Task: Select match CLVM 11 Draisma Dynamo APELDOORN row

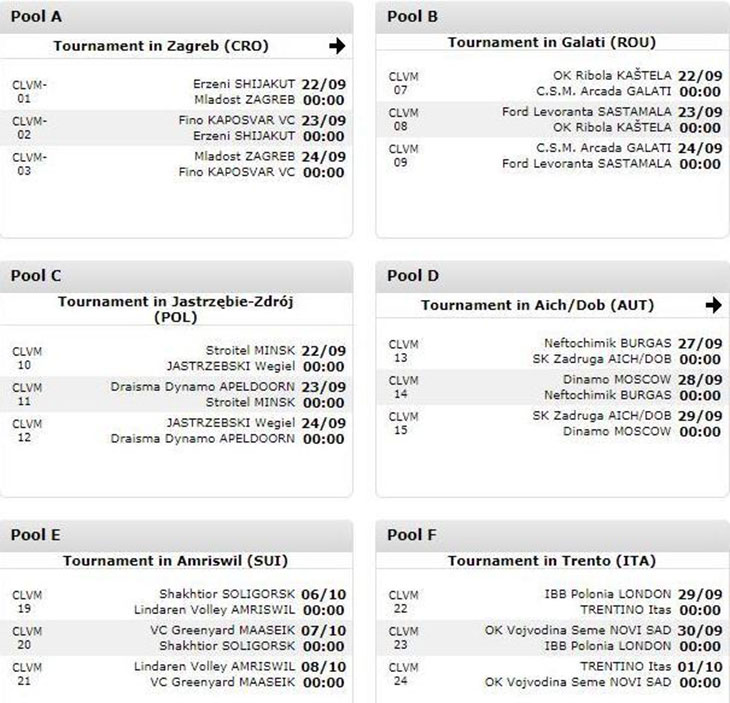Action: [176, 395]
